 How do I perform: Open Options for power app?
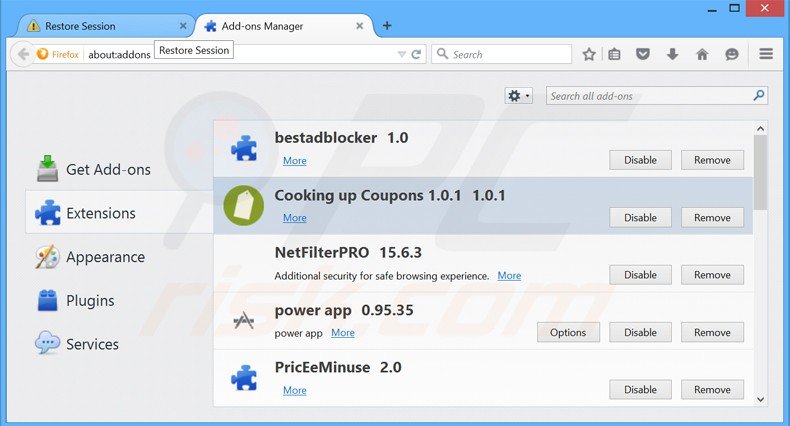pos(568,332)
